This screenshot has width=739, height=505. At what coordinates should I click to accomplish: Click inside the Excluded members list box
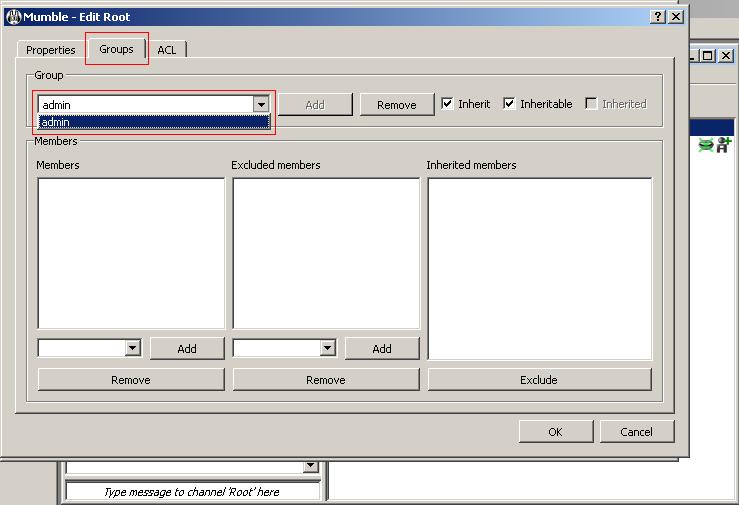click(x=326, y=253)
